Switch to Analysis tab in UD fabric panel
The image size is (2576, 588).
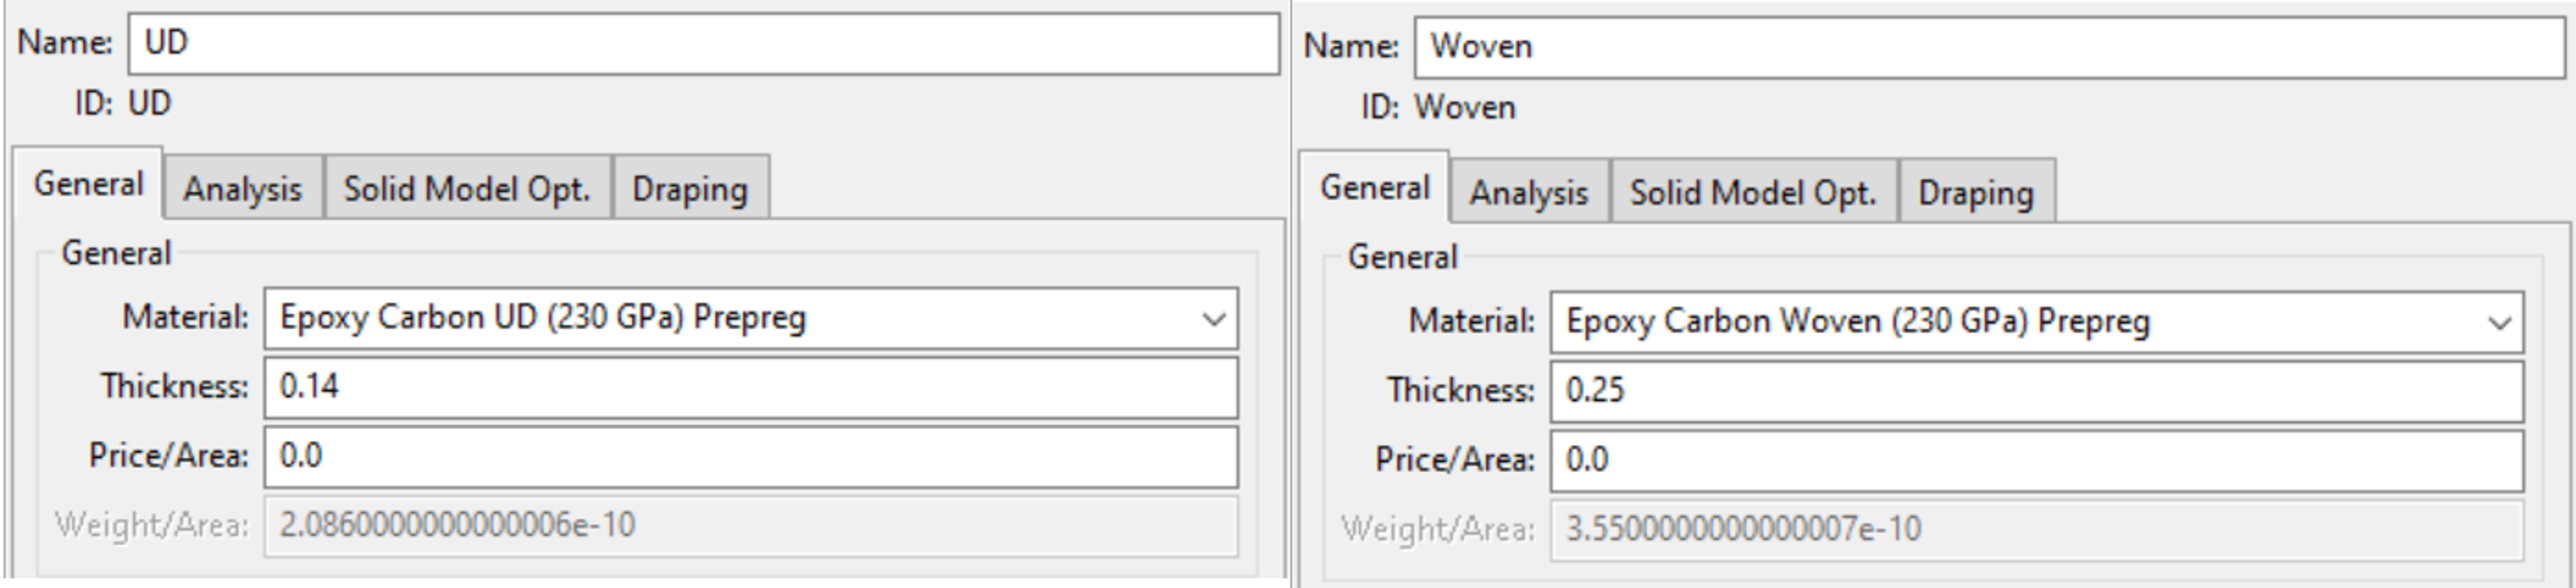pos(243,189)
